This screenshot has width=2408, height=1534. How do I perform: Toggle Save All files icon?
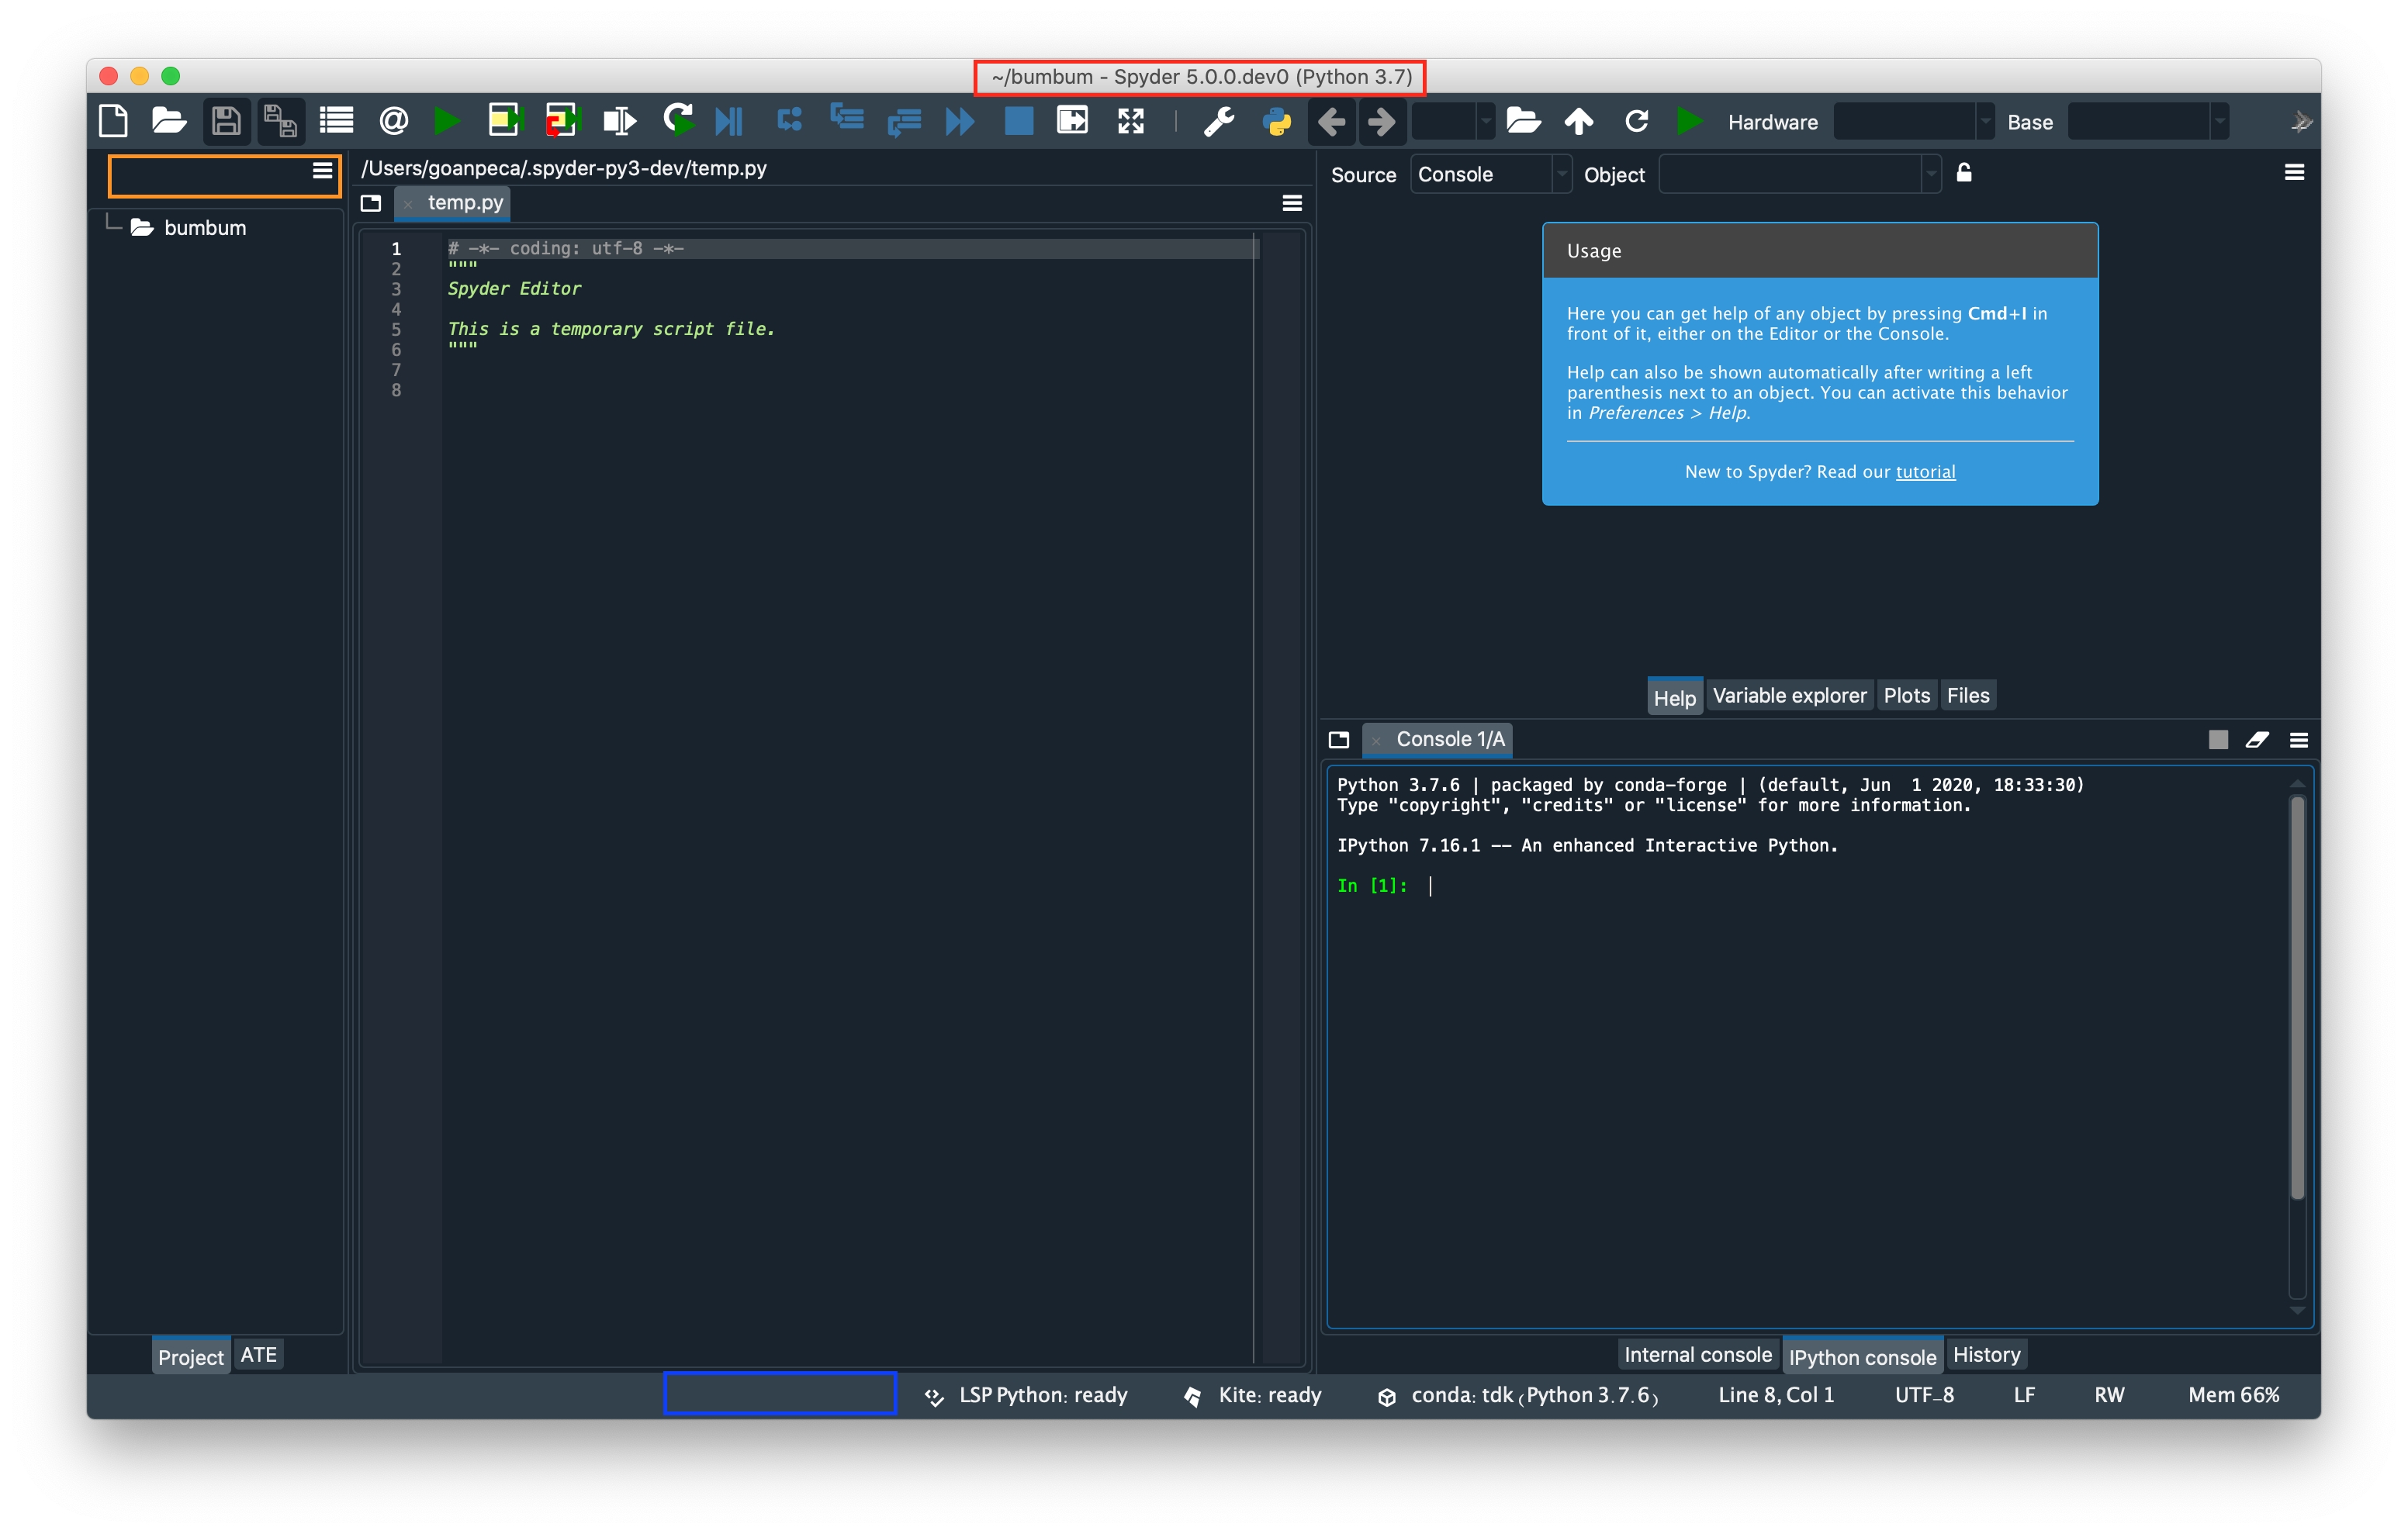pyautogui.click(x=279, y=120)
